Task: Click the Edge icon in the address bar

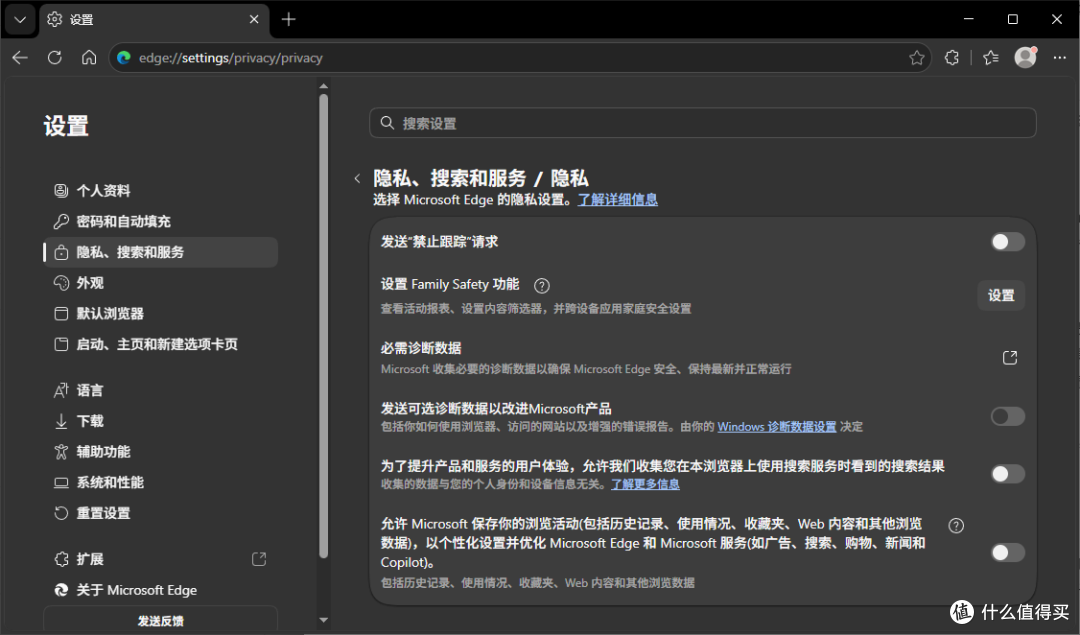Action: pos(124,58)
